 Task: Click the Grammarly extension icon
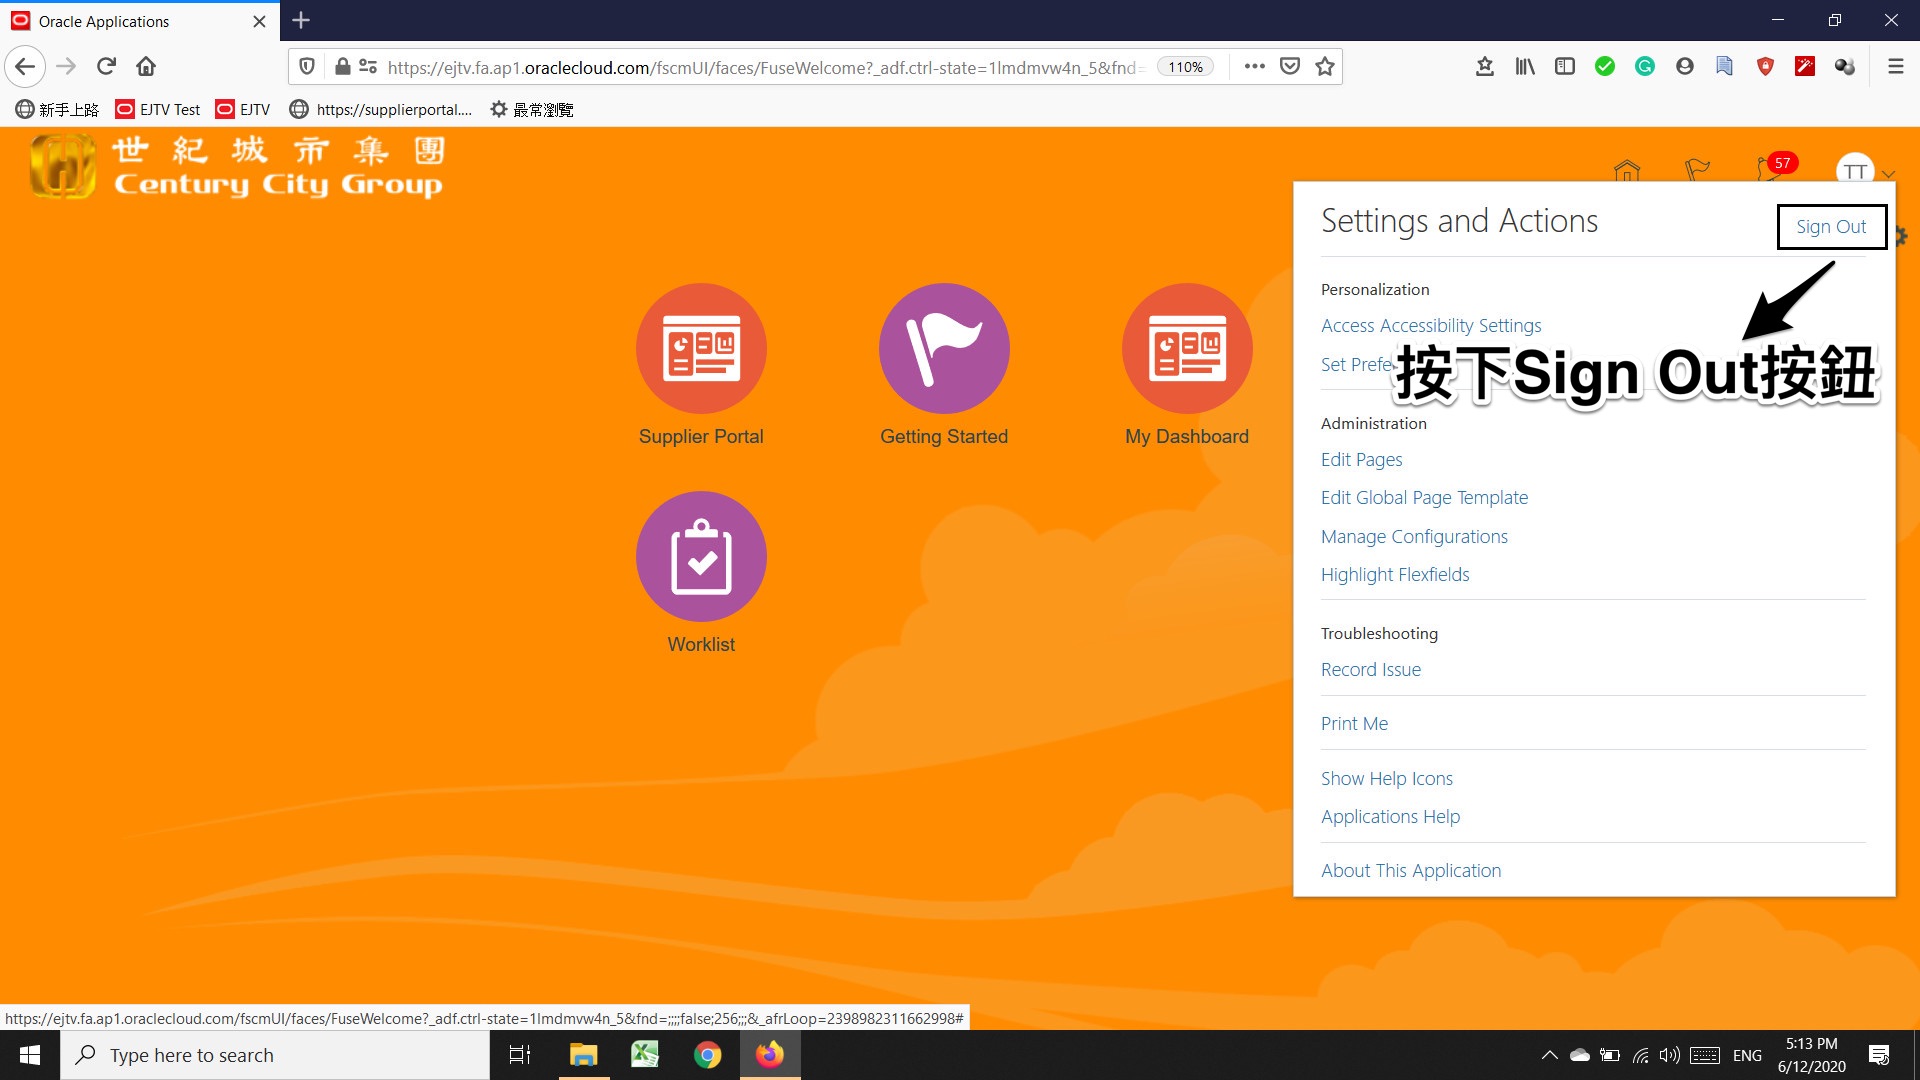pyautogui.click(x=1645, y=67)
